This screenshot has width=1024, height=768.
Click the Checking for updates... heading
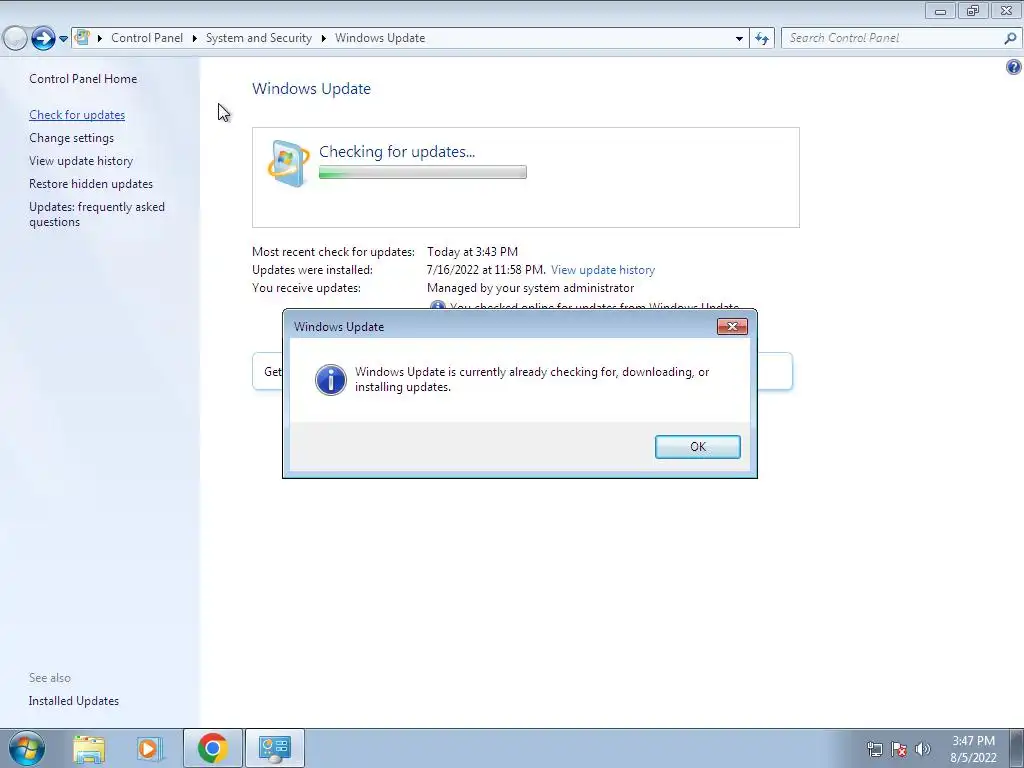click(x=397, y=152)
